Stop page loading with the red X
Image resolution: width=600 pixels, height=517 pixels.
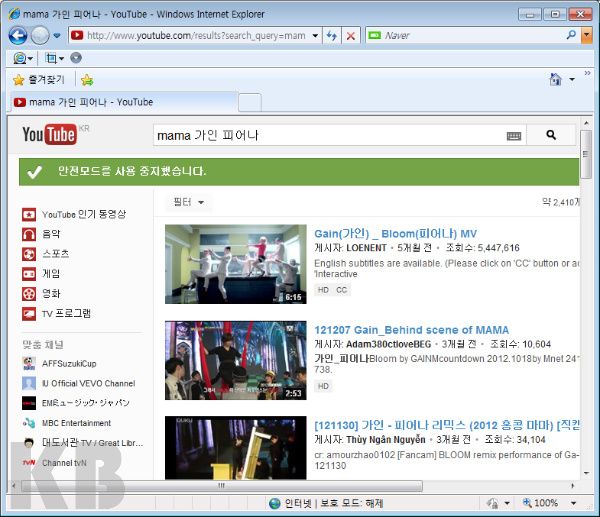[x=351, y=36]
